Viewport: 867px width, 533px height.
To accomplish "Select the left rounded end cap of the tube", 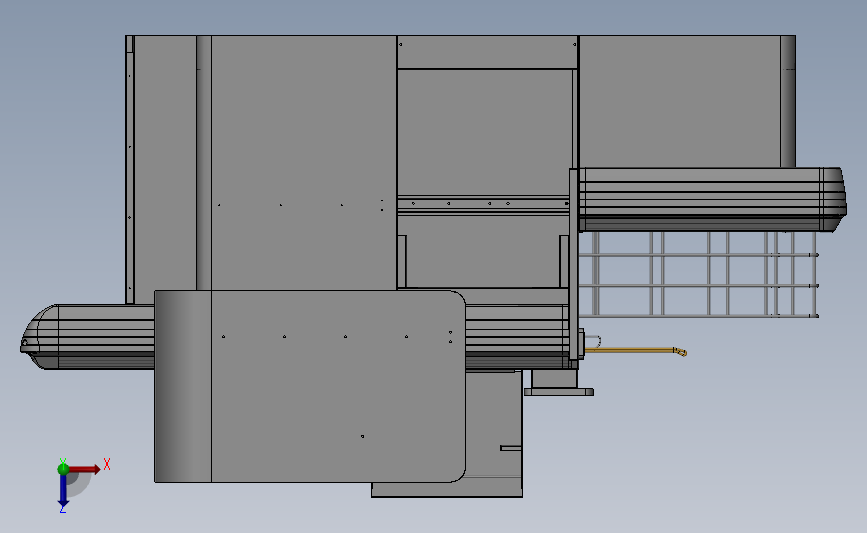I will 39,337.
